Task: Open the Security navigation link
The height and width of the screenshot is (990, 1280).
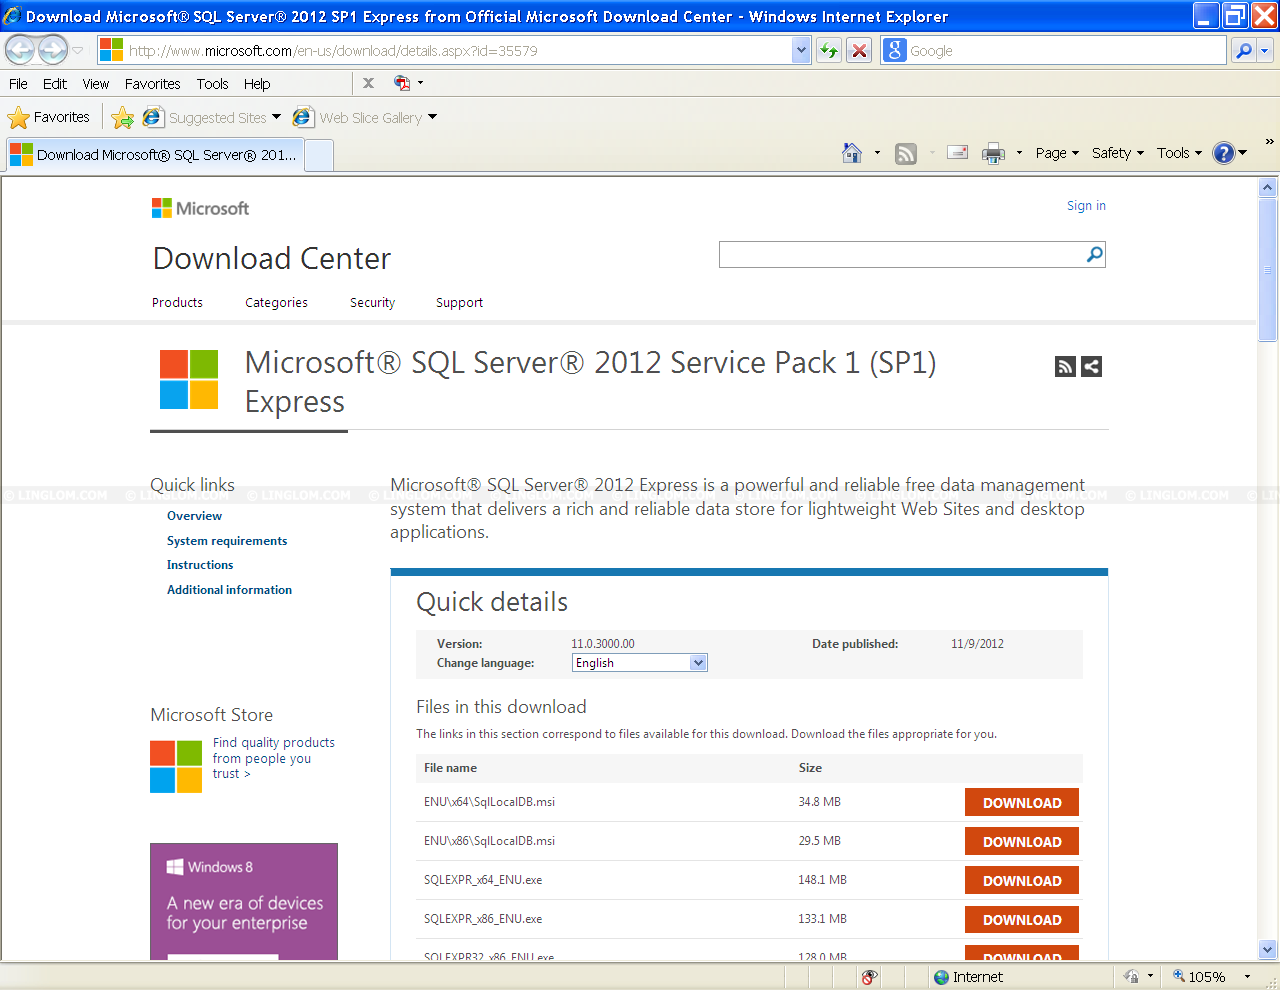Action: tap(372, 303)
